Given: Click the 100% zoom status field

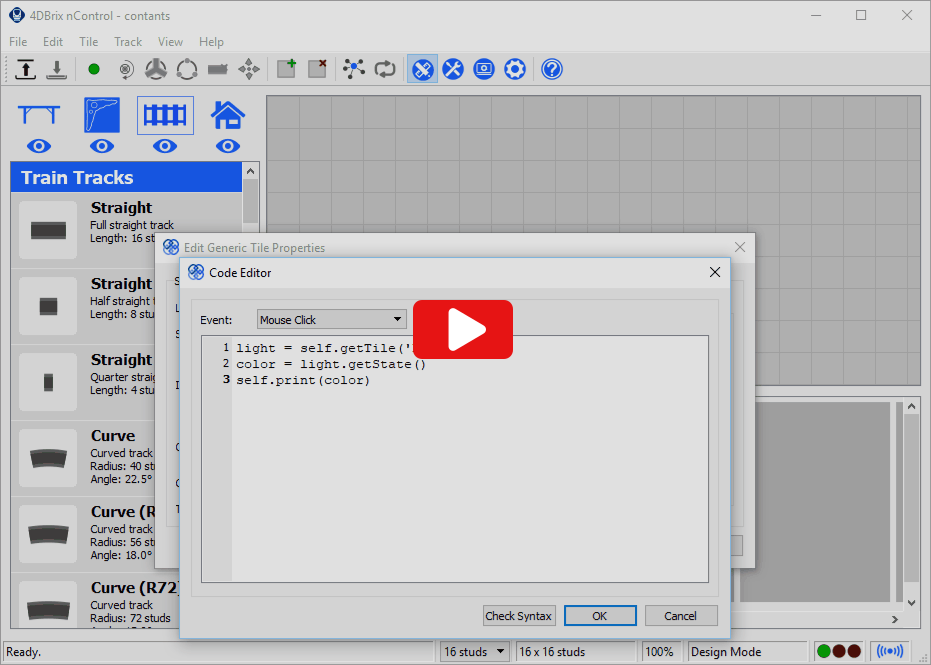Looking at the screenshot, I should click(660, 651).
